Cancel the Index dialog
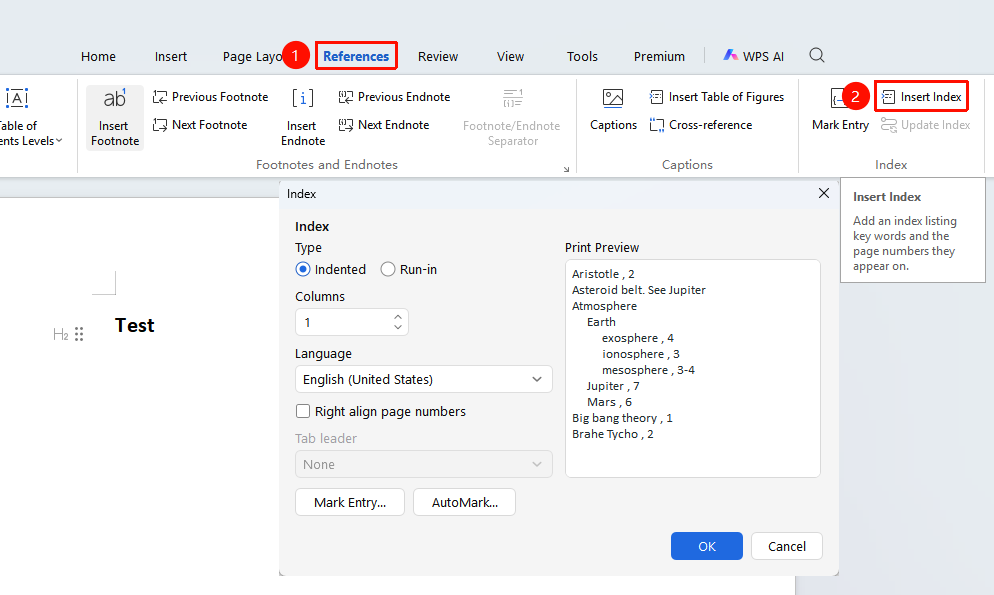 click(x=787, y=546)
